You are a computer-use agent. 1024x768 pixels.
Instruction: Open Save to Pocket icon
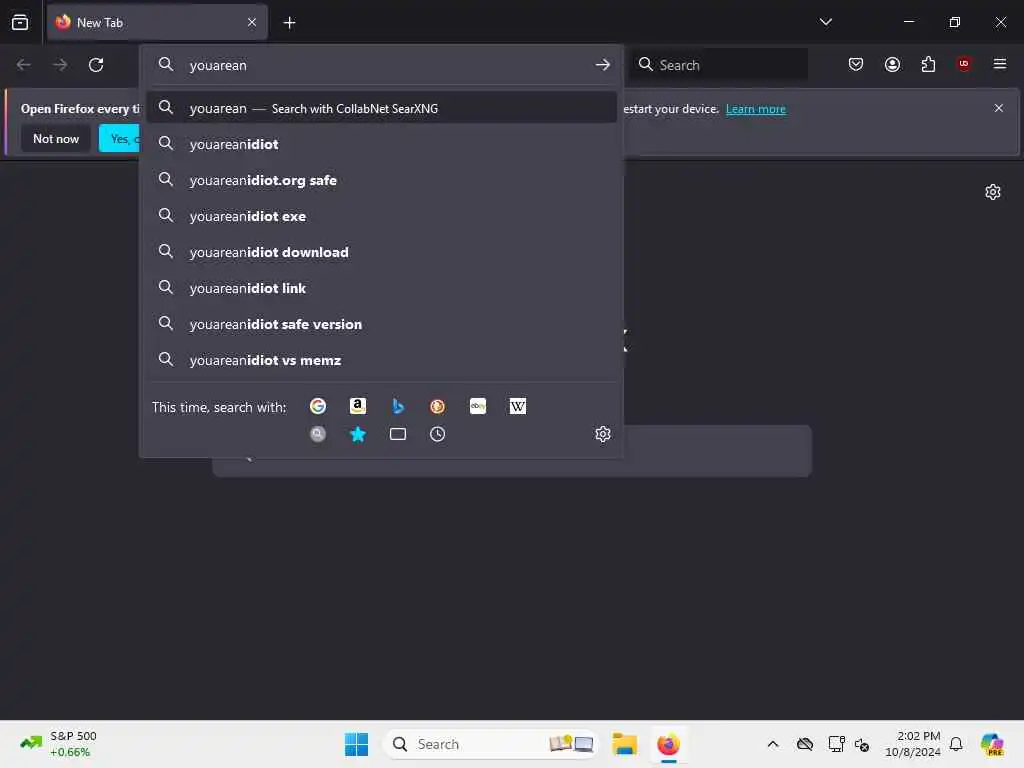(x=856, y=64)
